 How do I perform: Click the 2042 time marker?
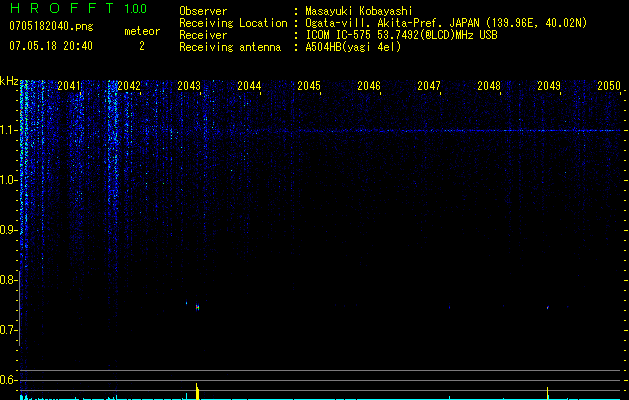point(129,86)
